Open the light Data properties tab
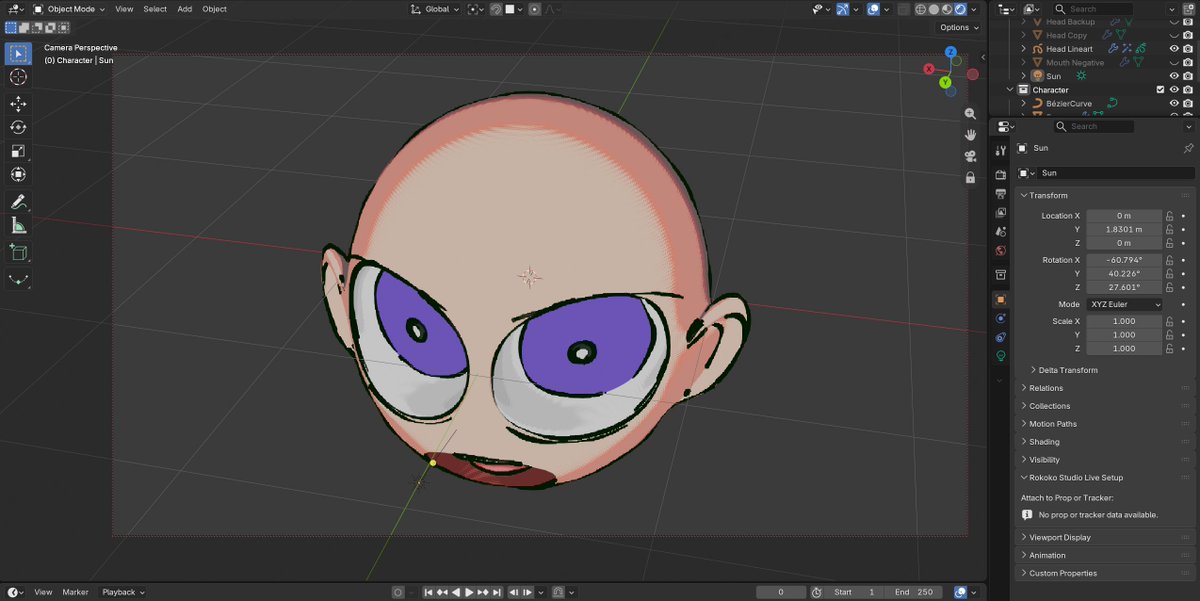Screen dimensions: 1200x601 [x=1000, y=356]
